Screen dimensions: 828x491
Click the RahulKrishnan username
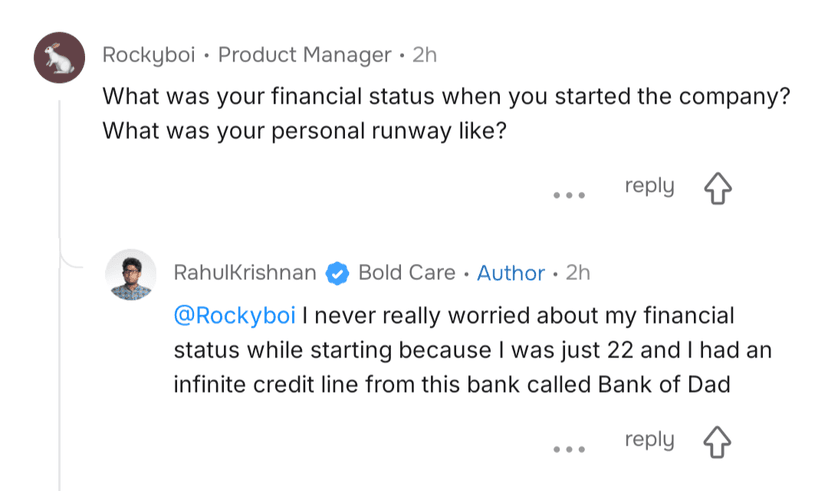245,273
